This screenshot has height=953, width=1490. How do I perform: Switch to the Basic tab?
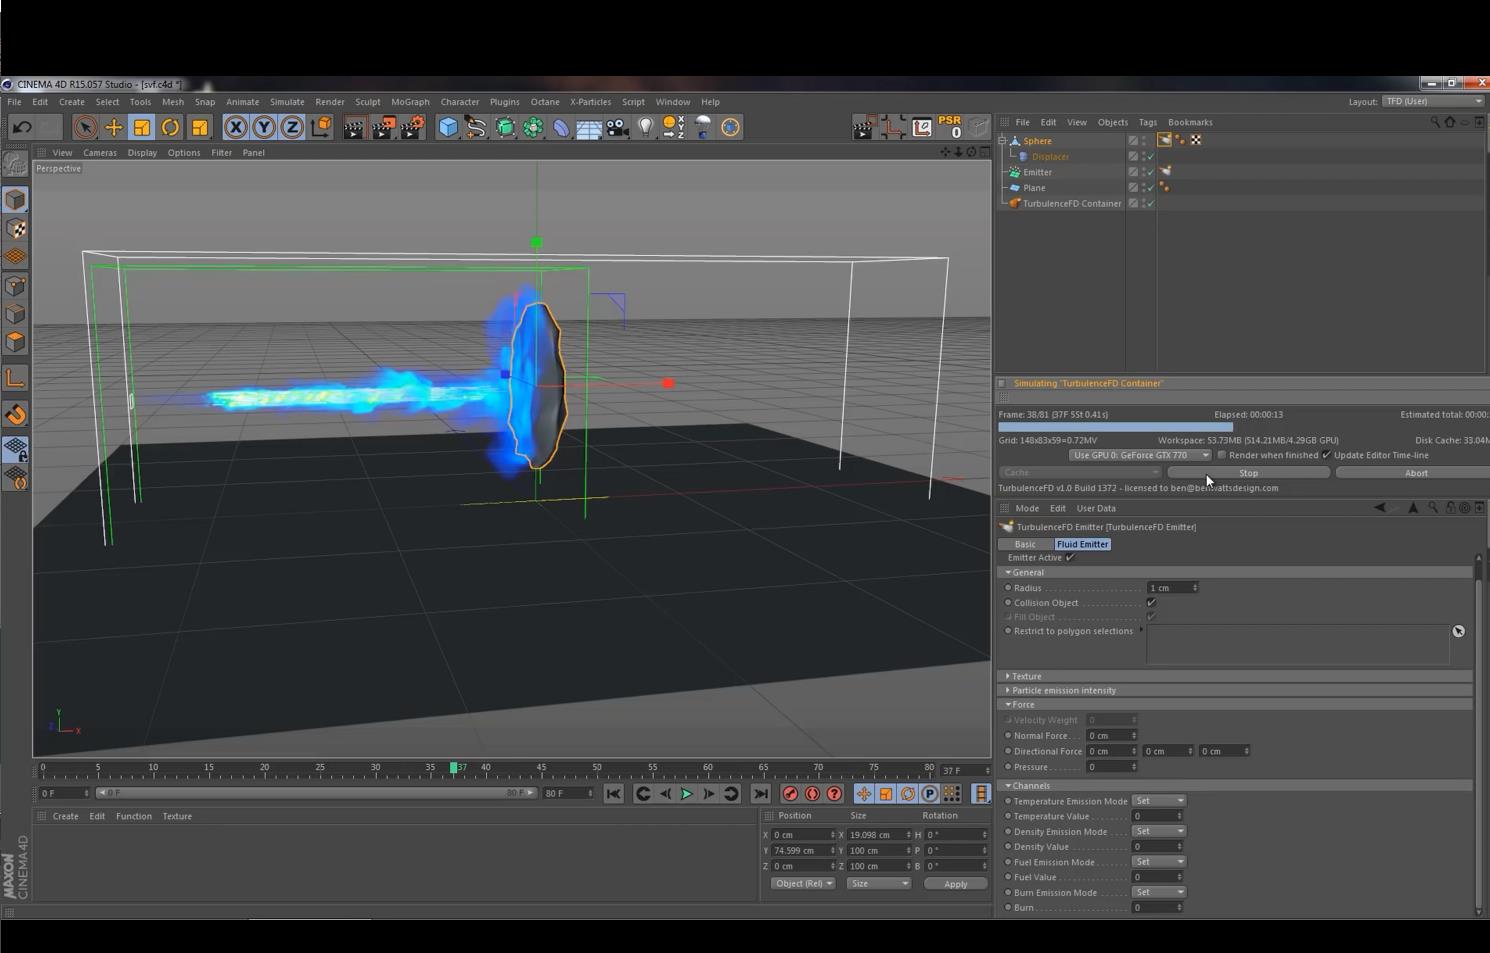tap(1025, 544)
